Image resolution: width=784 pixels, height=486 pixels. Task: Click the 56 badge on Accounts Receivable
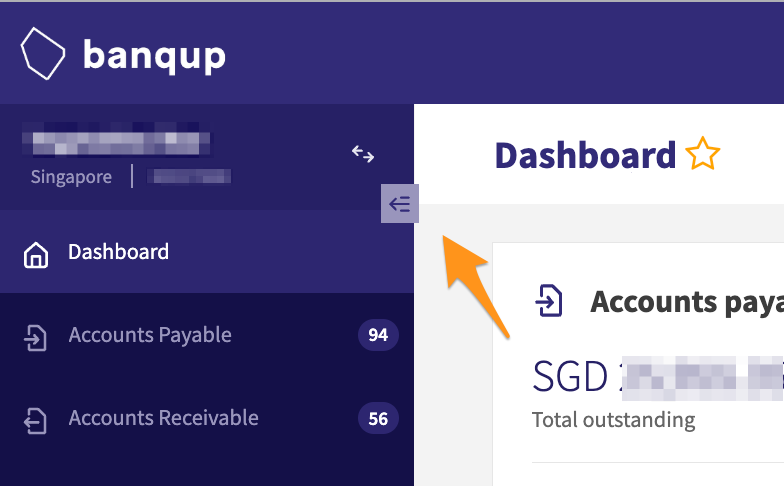[378, 418]
